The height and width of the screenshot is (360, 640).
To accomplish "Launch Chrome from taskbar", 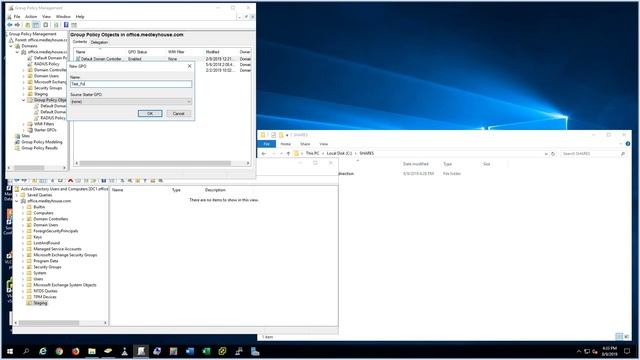I will coord(59,351).
